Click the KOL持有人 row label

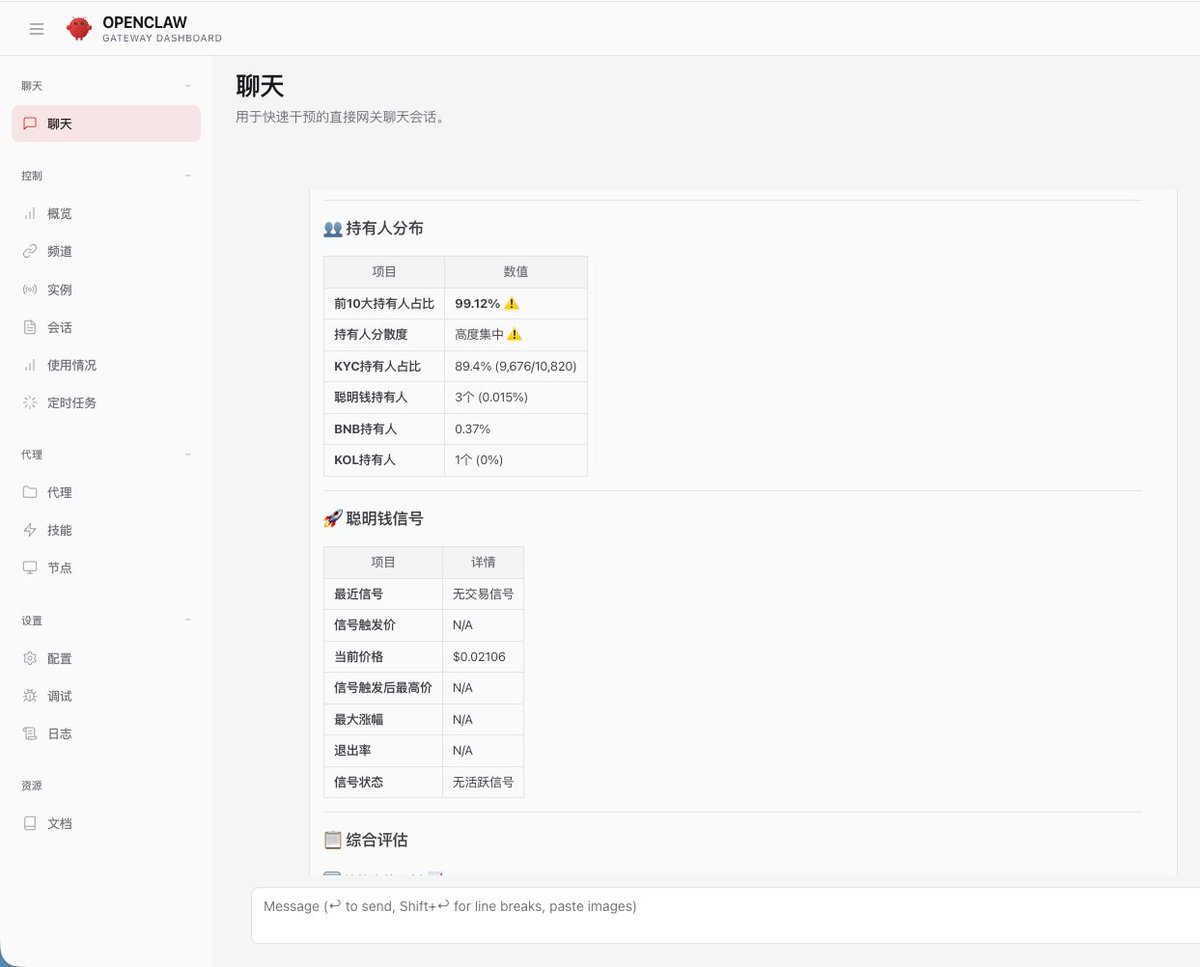tap(364, 460)
